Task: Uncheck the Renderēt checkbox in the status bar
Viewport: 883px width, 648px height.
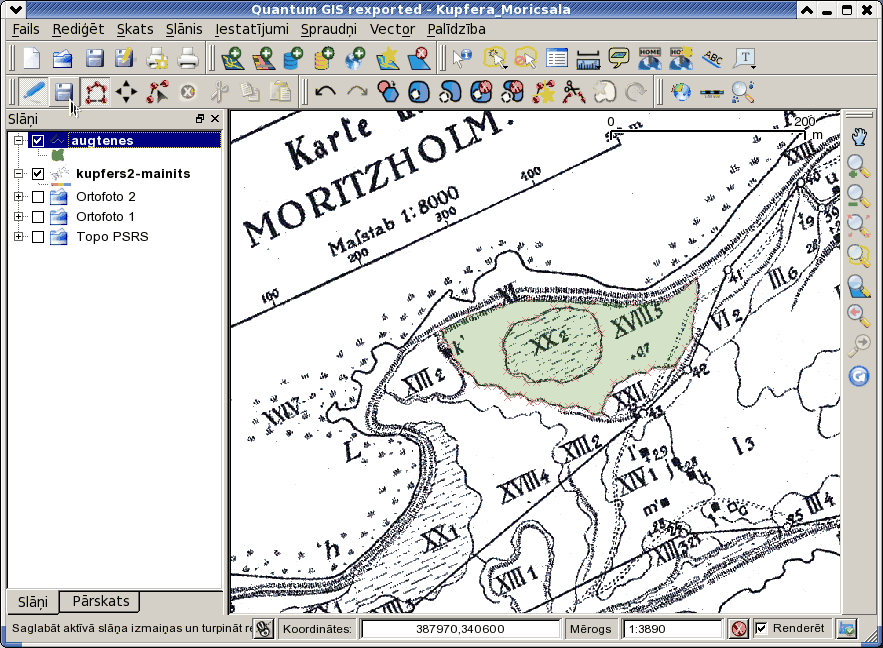Action: [761, 628]
